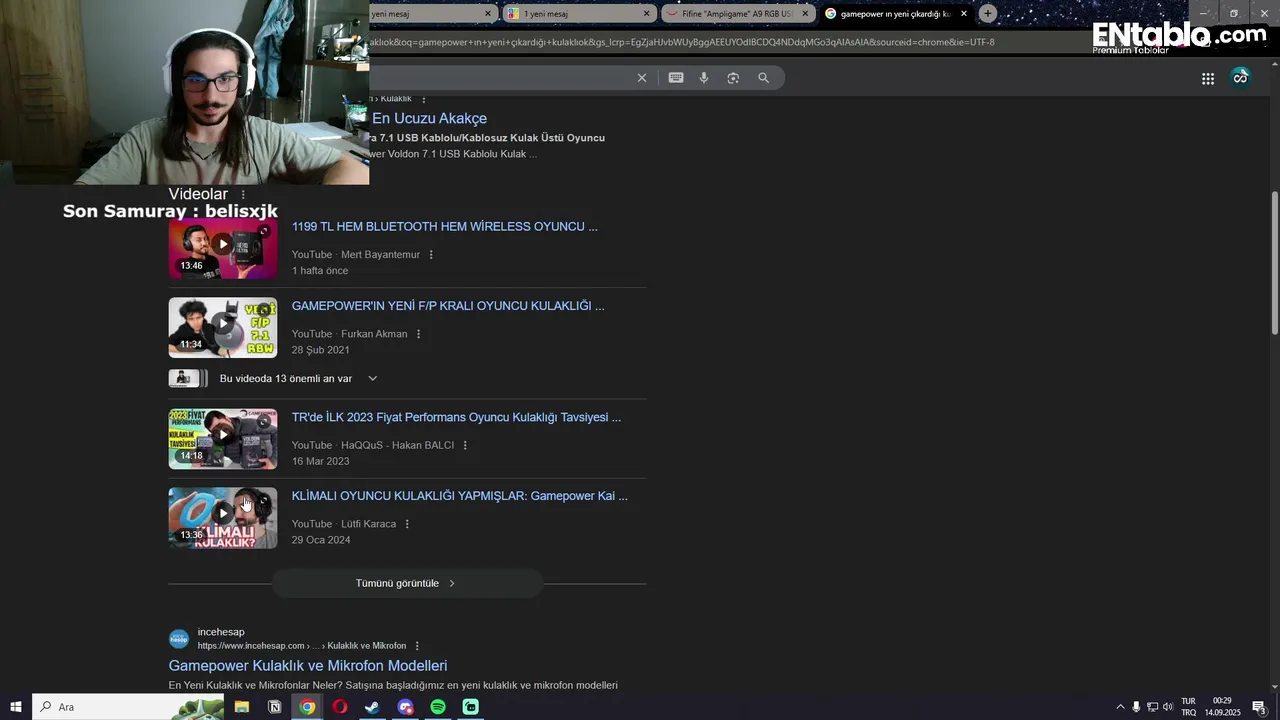Submit search with magnifier icon
This screenshot has width=1280, height=720.
(x=764, y=78)
